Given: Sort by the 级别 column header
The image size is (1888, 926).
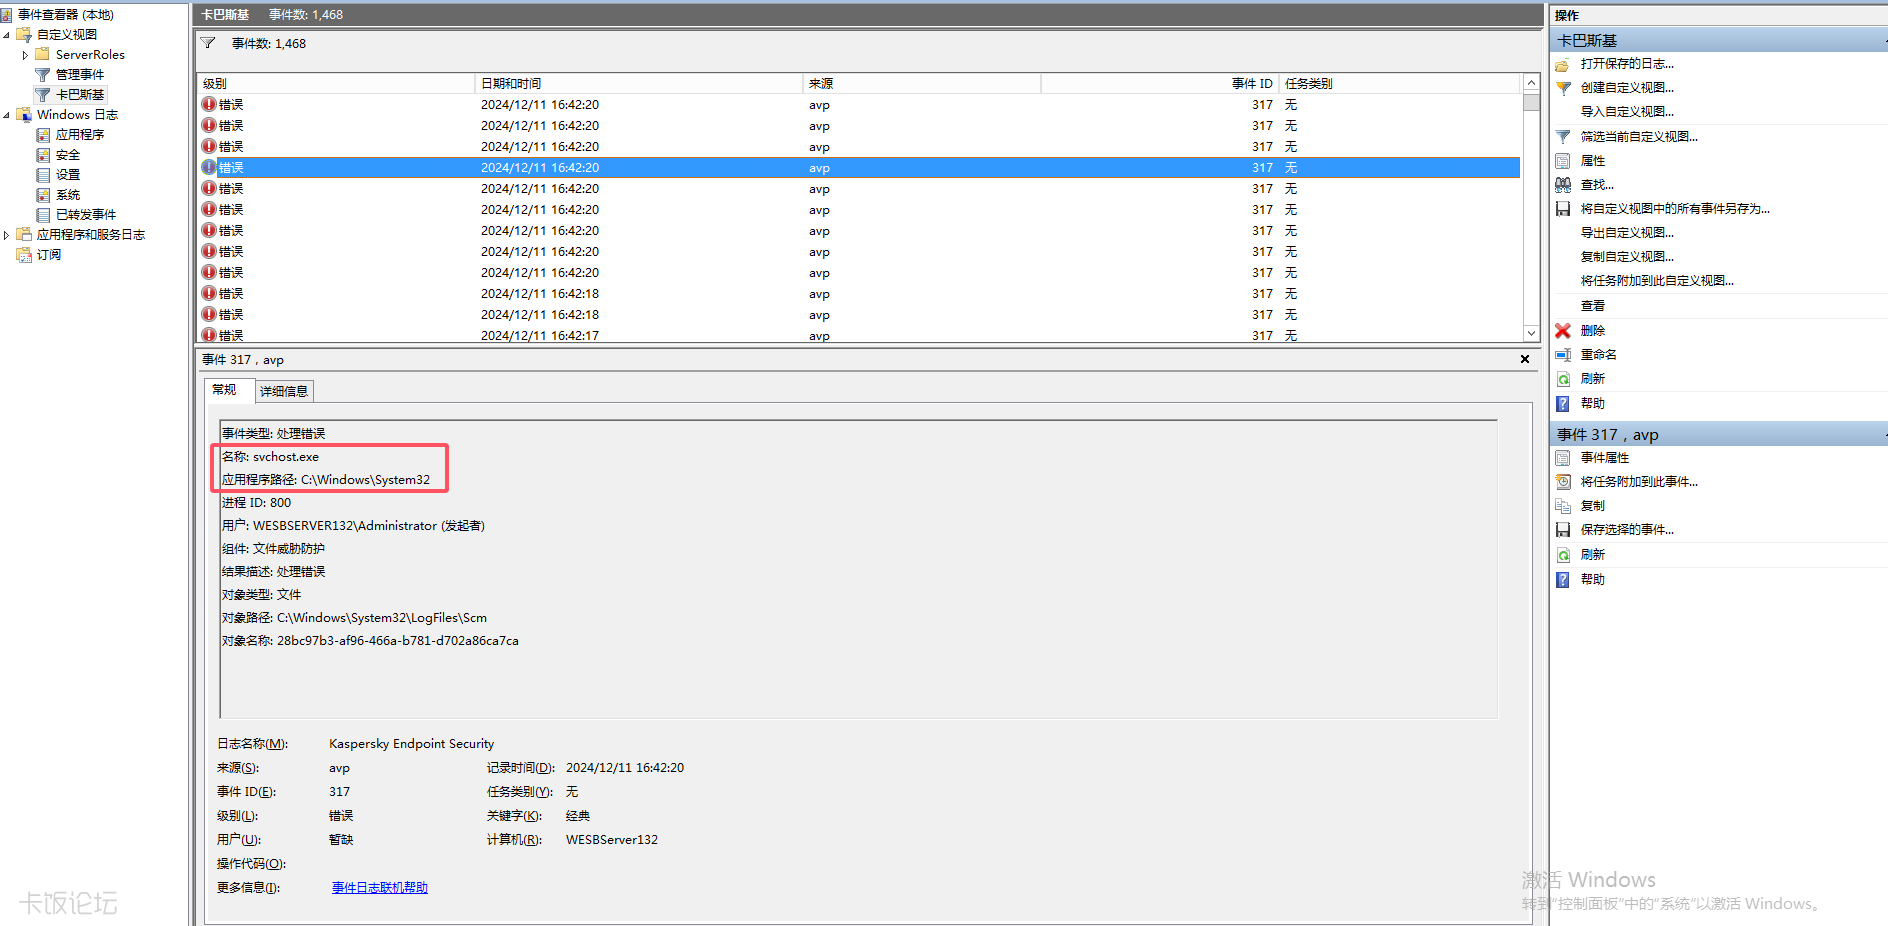Looking at the screenshot, I should coord(336,83).
